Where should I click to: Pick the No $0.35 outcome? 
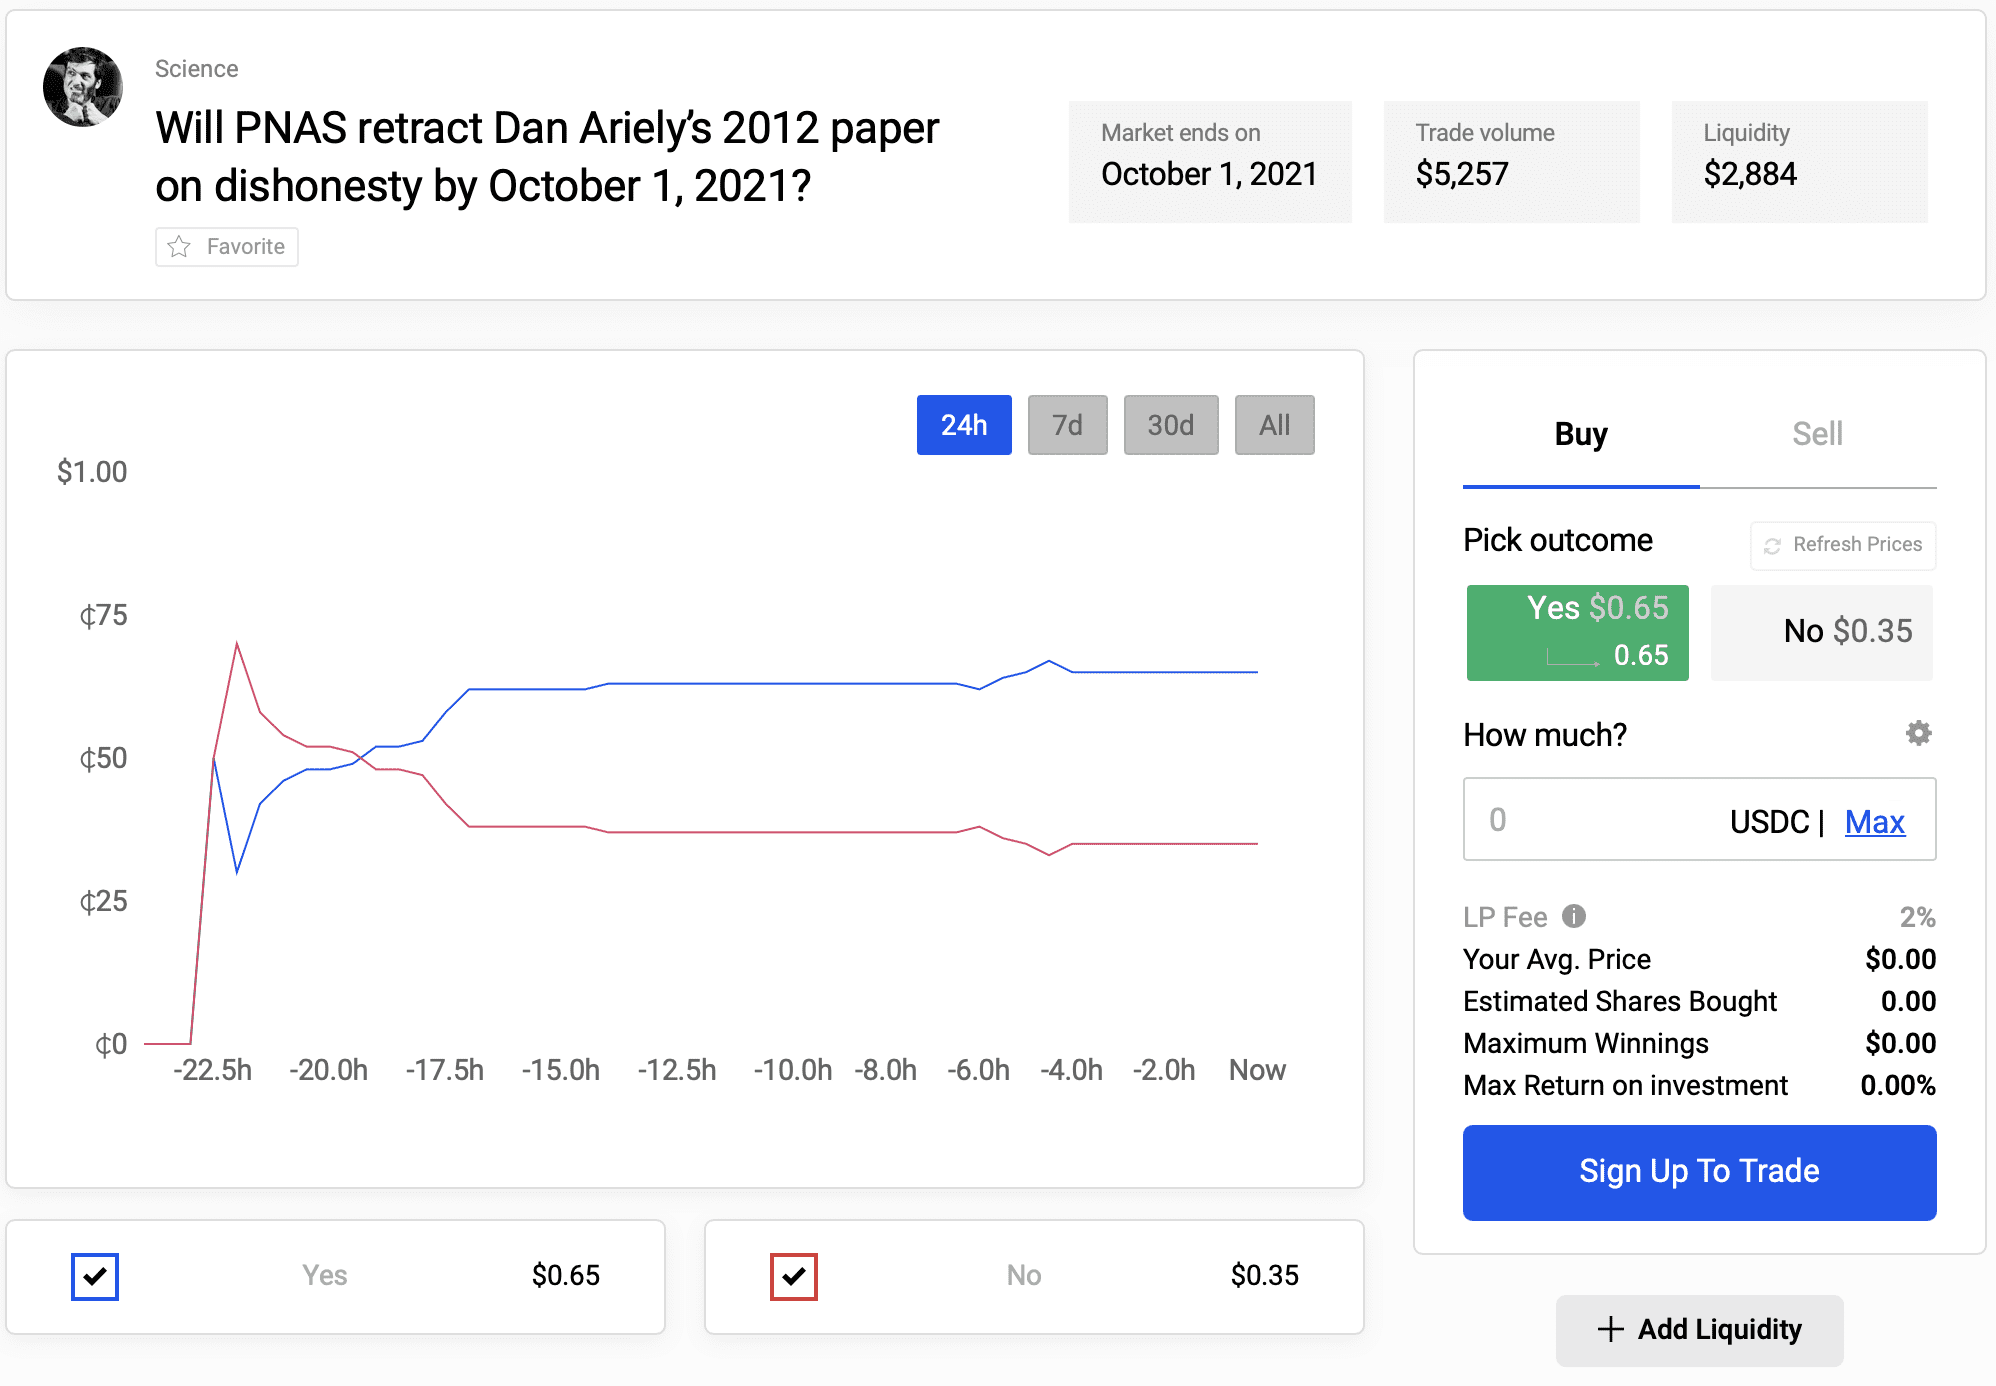pos(1822,633)
